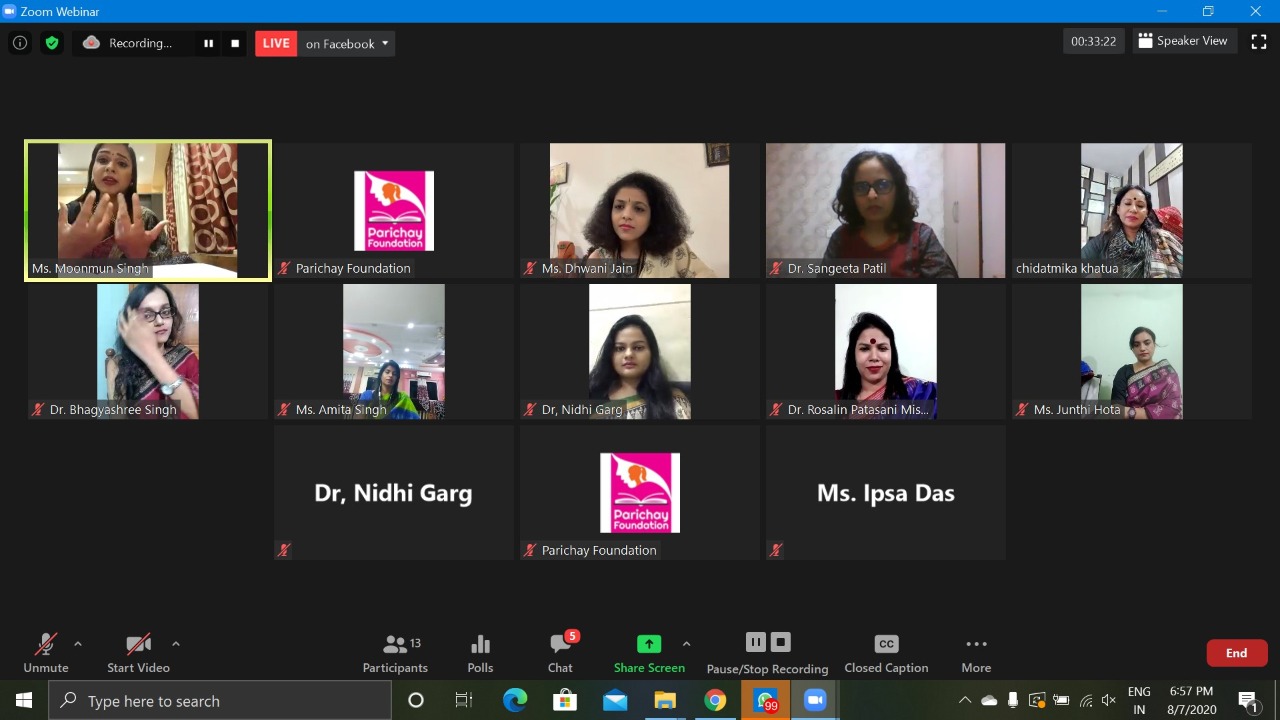1280x720 pixels.
Task: Select the Parichay Foundation tile in bottom row
Action: [x=640, y=492]
